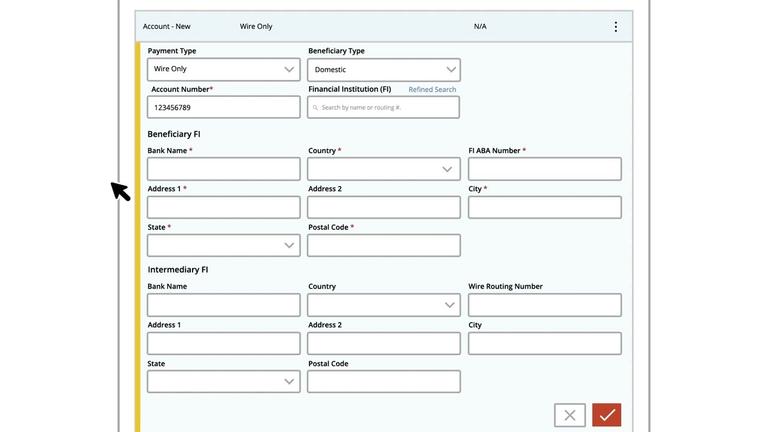This screenshot has width=768, height=432.
Task: Click the Beneficiary FI Address 1 field
Action: point(223,207)
